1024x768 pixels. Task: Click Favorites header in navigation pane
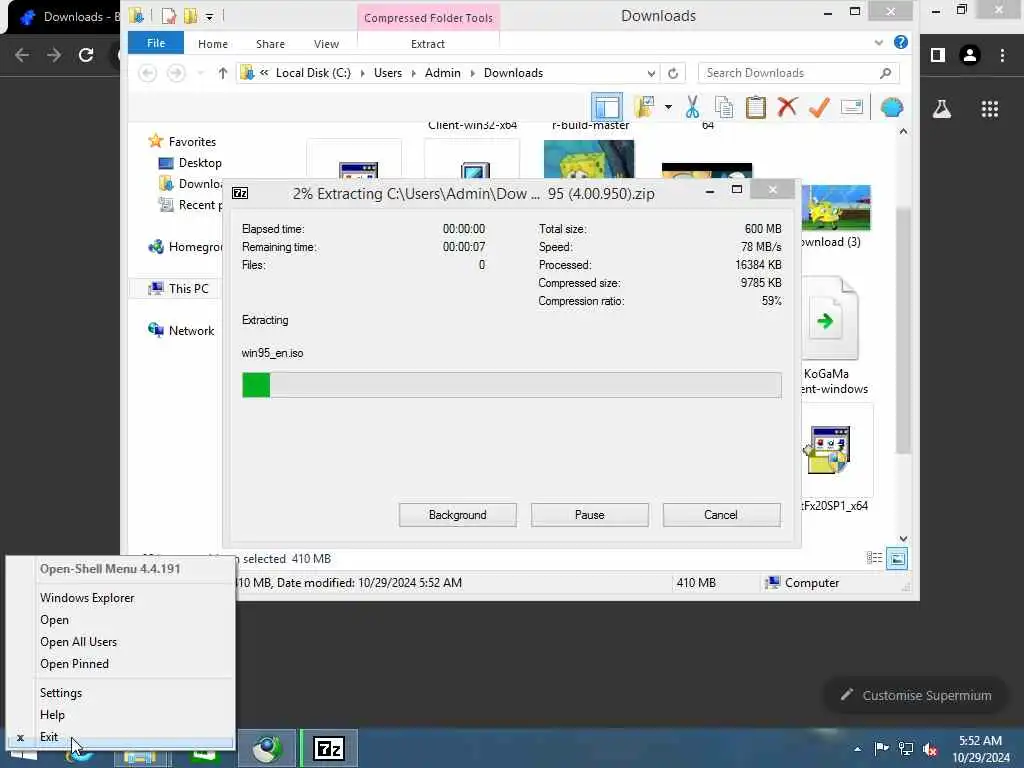[x=182, y=142]
